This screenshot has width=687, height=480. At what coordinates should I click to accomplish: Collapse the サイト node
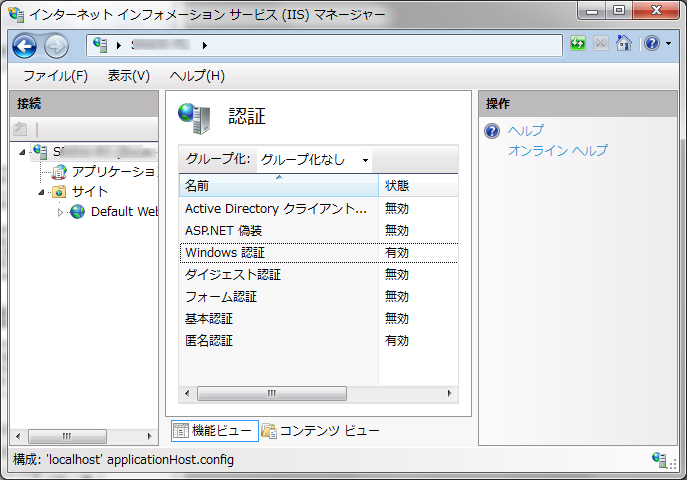pos(41,192)
